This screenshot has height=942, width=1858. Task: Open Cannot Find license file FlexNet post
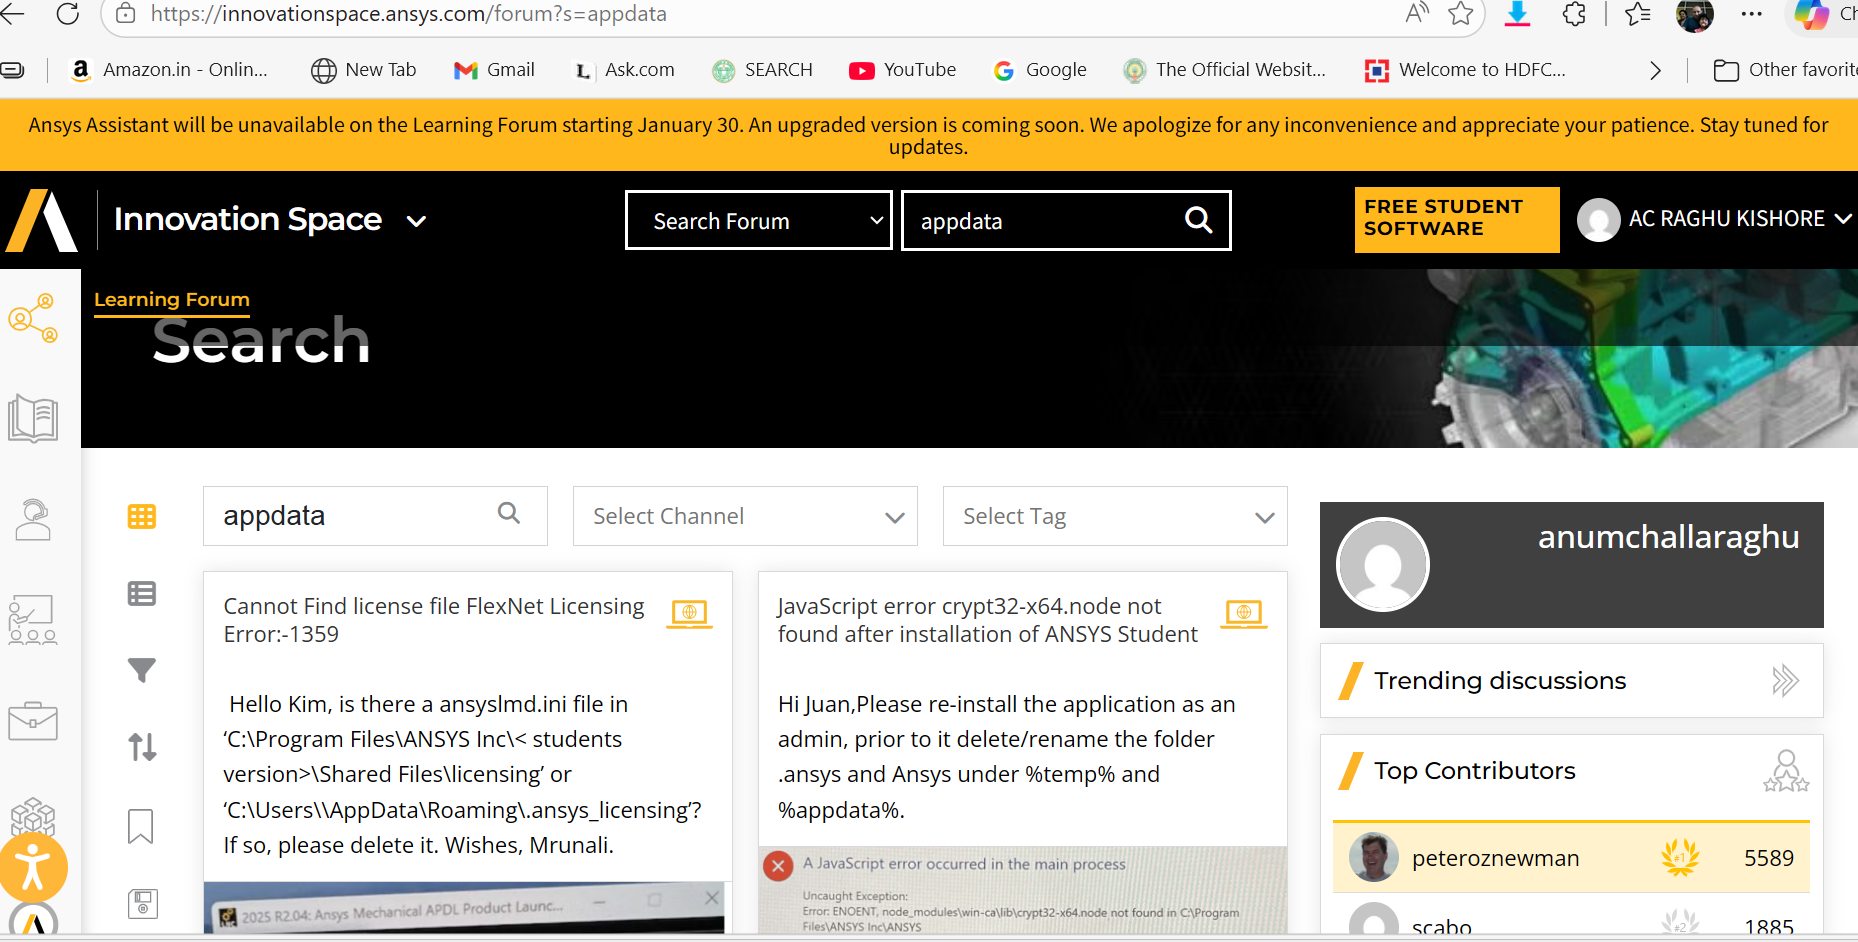point(434,620)
